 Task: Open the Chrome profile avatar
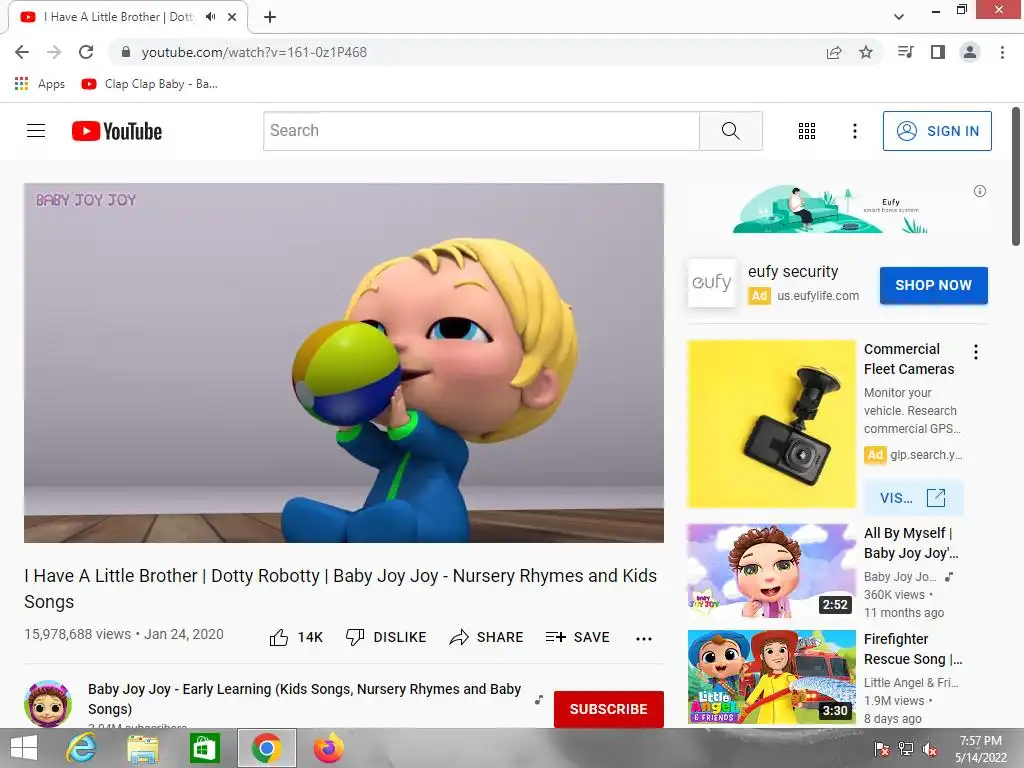[x=970, y=52]
